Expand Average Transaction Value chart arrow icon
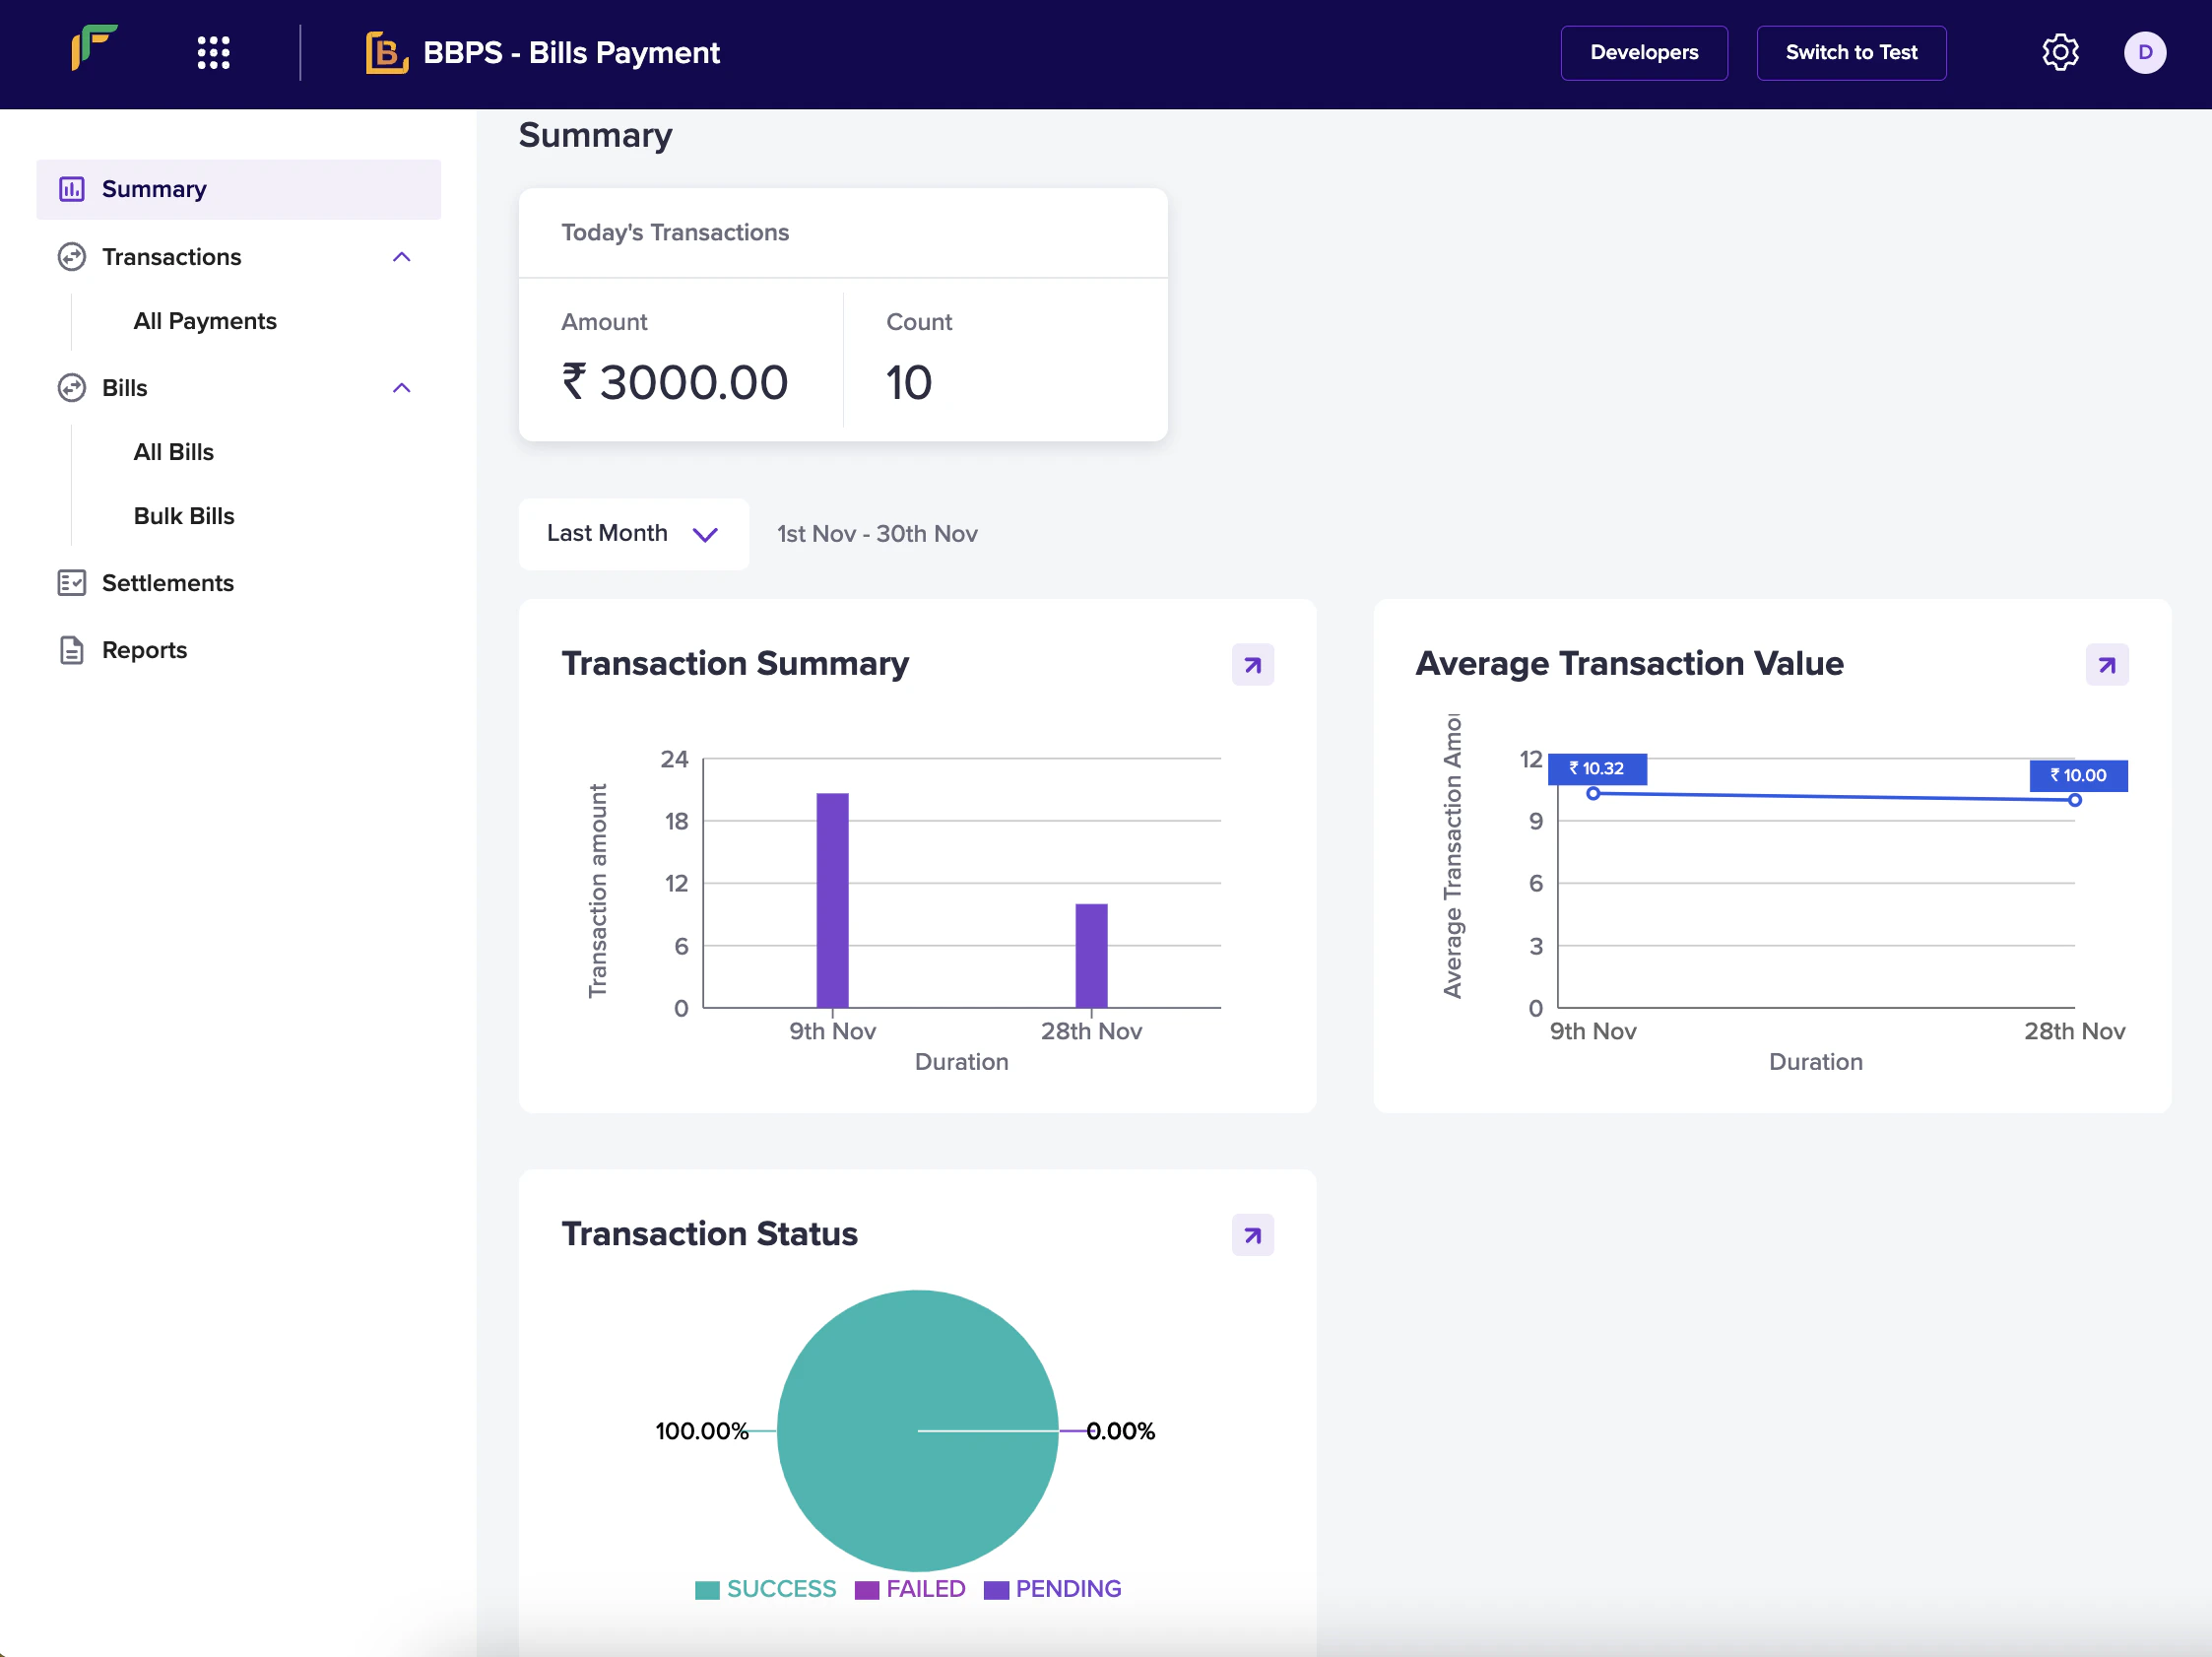Screen dimensions: 2212x1657 (2106, 665)
